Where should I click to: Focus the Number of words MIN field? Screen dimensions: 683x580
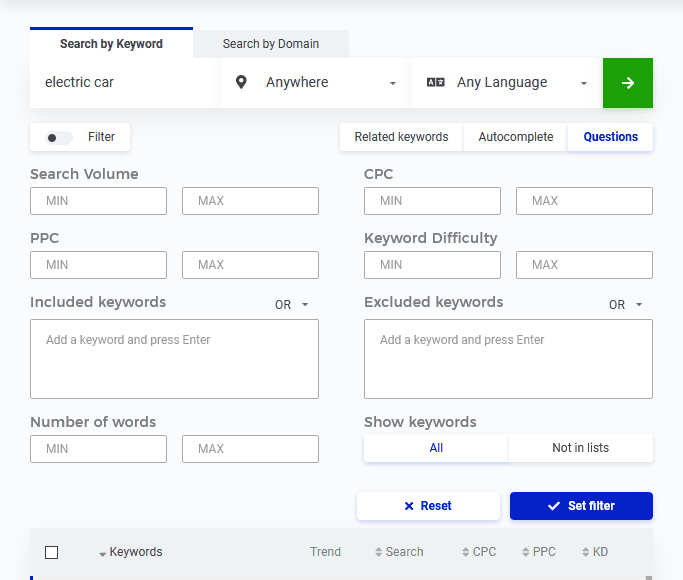98,449
